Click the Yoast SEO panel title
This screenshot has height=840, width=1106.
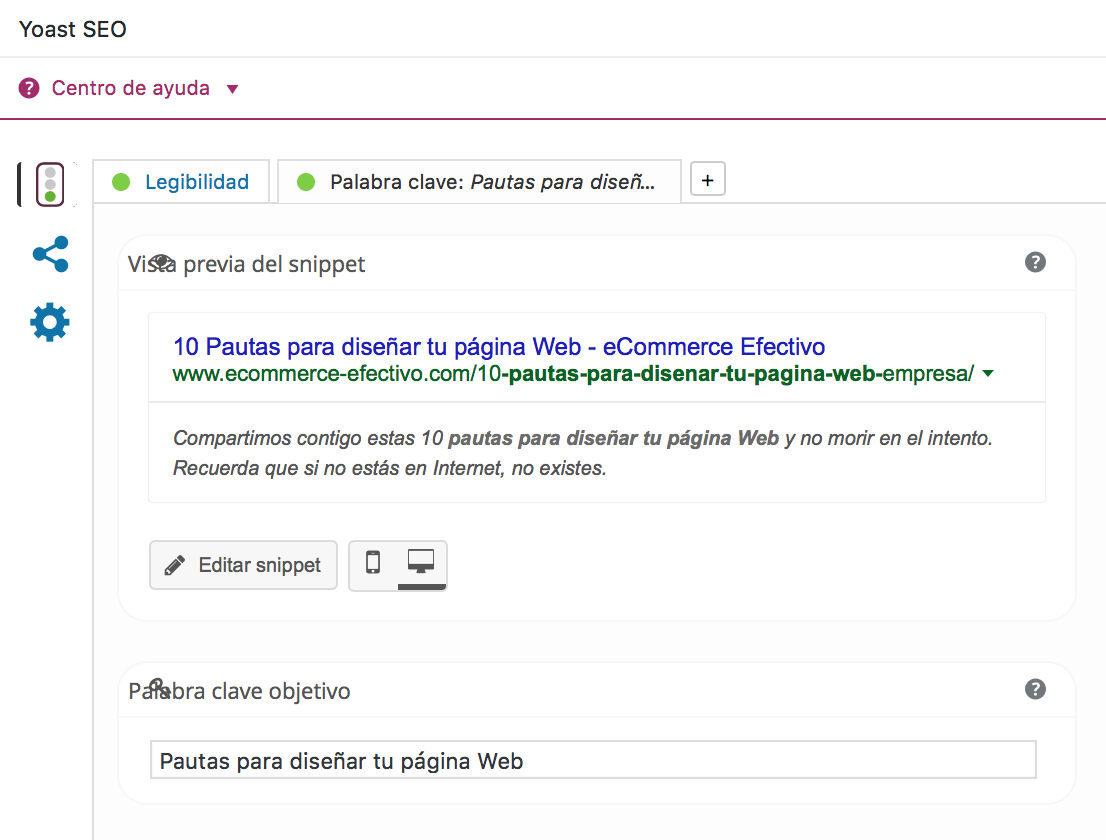coord(73,30)
